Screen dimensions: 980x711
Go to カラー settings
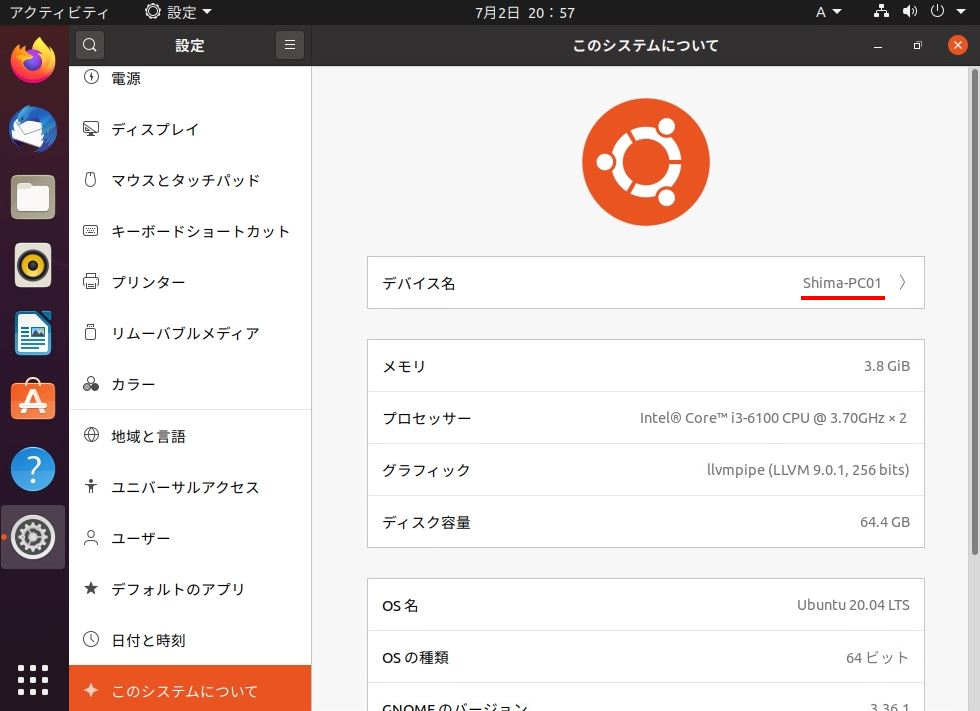click(x=190, y=384)
